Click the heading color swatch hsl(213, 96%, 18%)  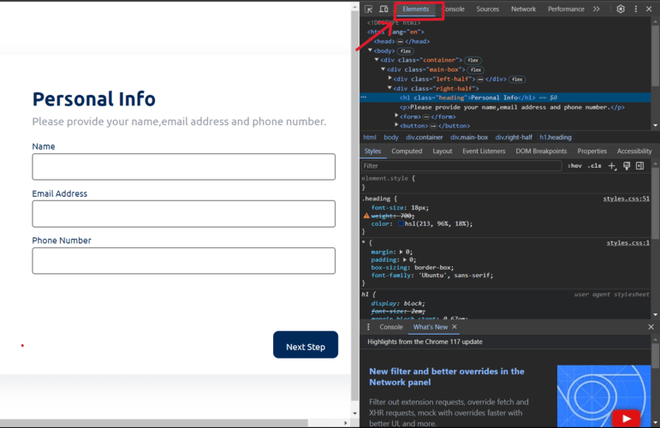click(401, 223)
